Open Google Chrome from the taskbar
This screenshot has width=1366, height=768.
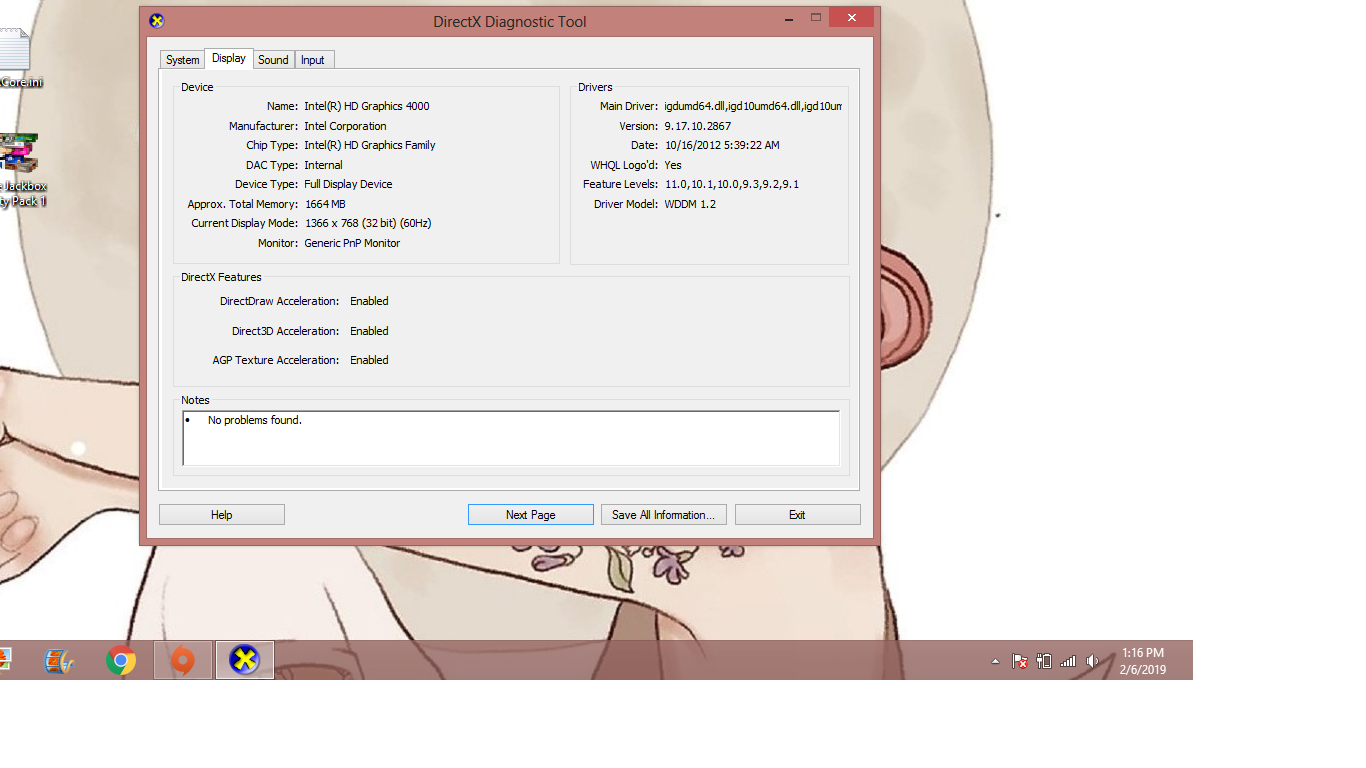[121, 661]
